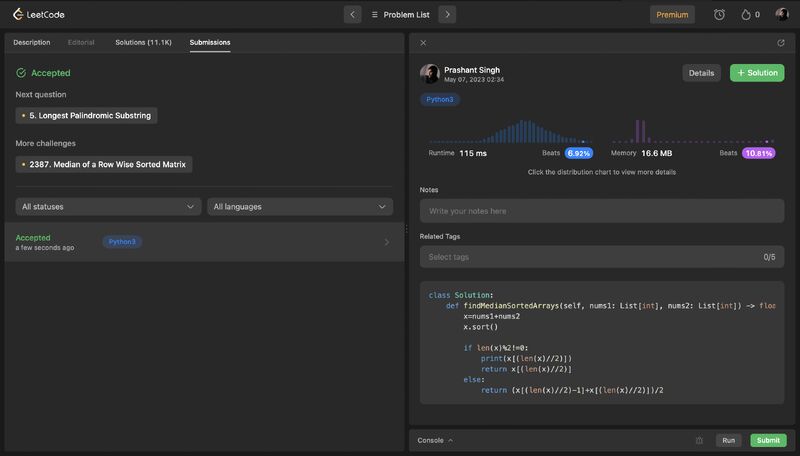
Task: Go to previous problem arrow
Action: (x=353, y=15)
